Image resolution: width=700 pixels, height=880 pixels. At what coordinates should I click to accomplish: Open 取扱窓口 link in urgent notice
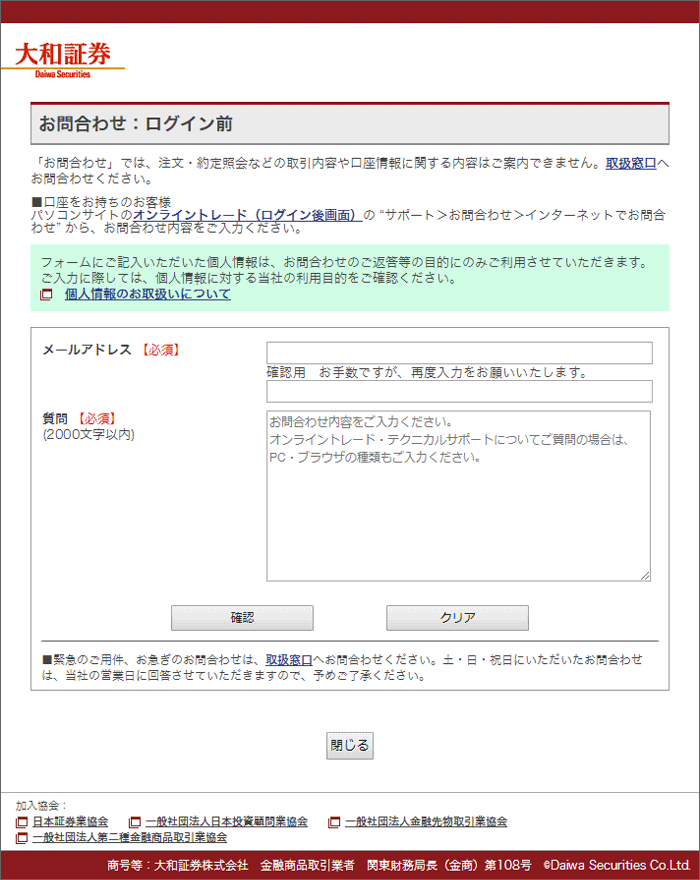[x=289, y=660]
